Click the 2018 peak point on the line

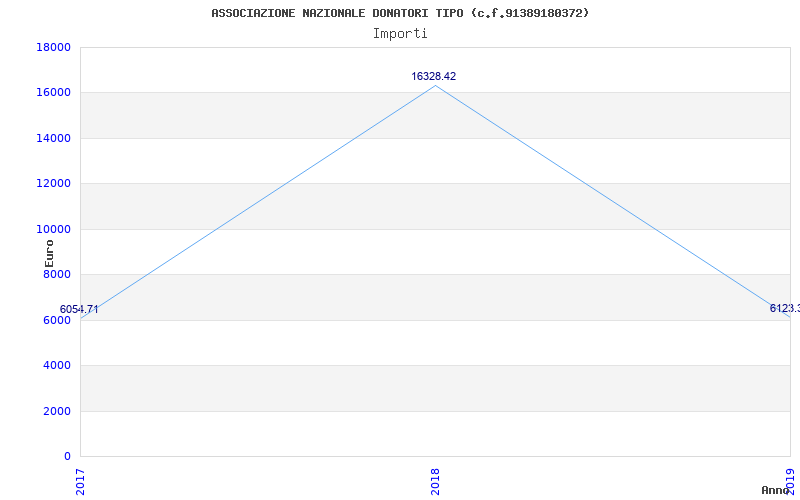[x=435, y=85]
